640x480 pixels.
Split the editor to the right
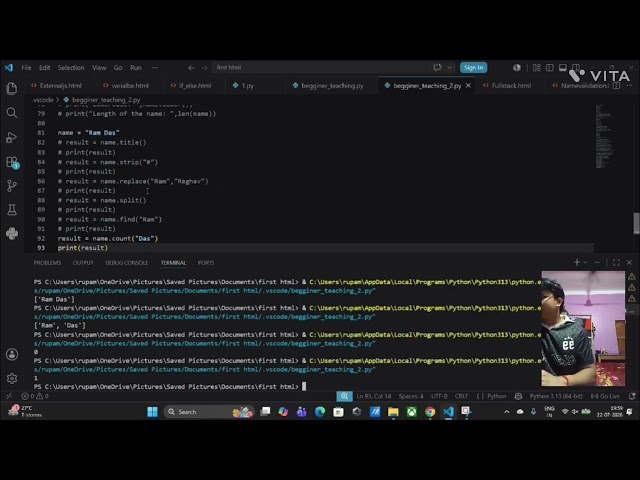(x=617, y=86)
